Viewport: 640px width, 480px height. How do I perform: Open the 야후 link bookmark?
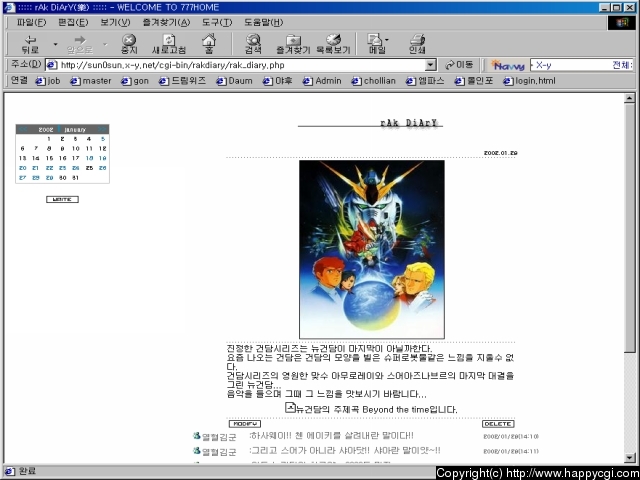[x=278, y=81]
